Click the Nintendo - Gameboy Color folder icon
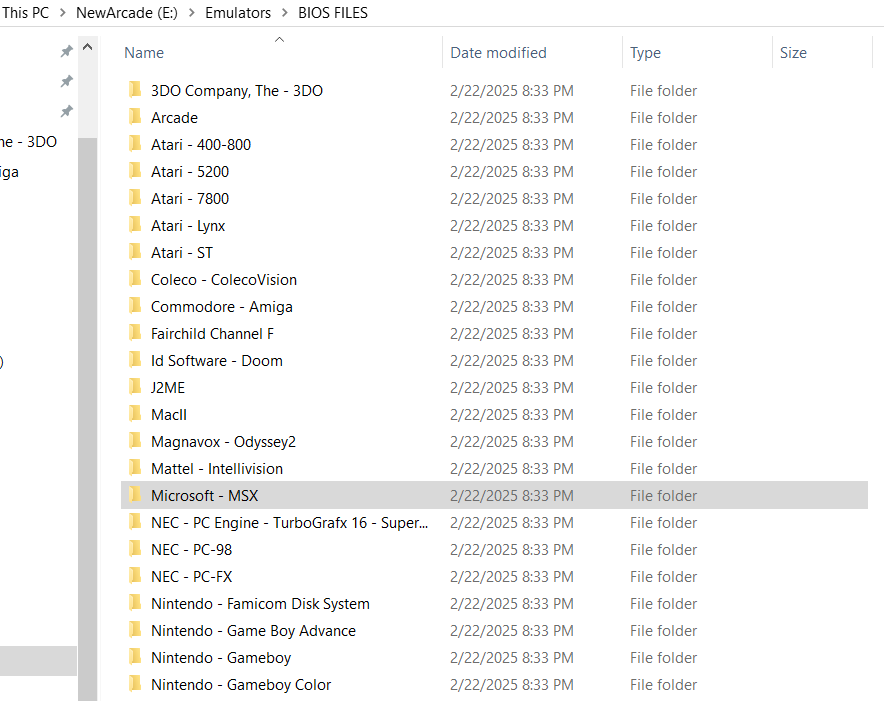 pos(135,685)
